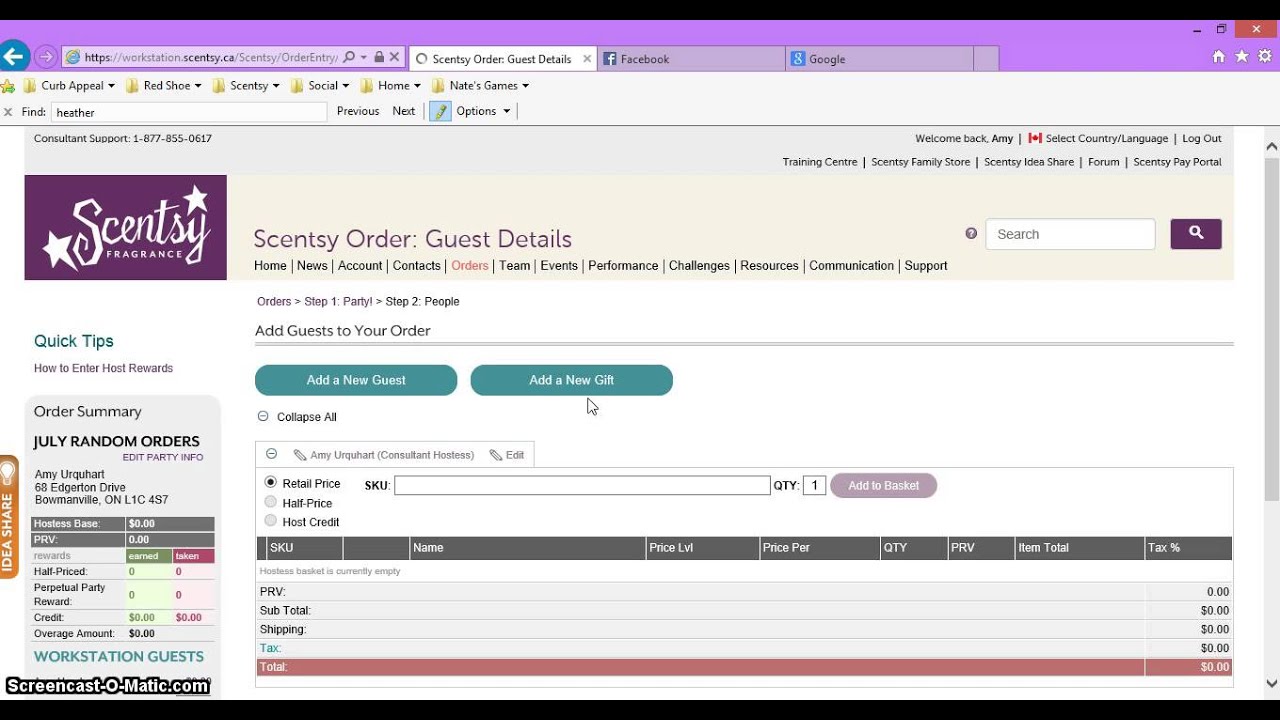This screenshot has height=720, width=1280.
Task: Click the Scentsy Pay Portal link
Action: [1177, 162]
